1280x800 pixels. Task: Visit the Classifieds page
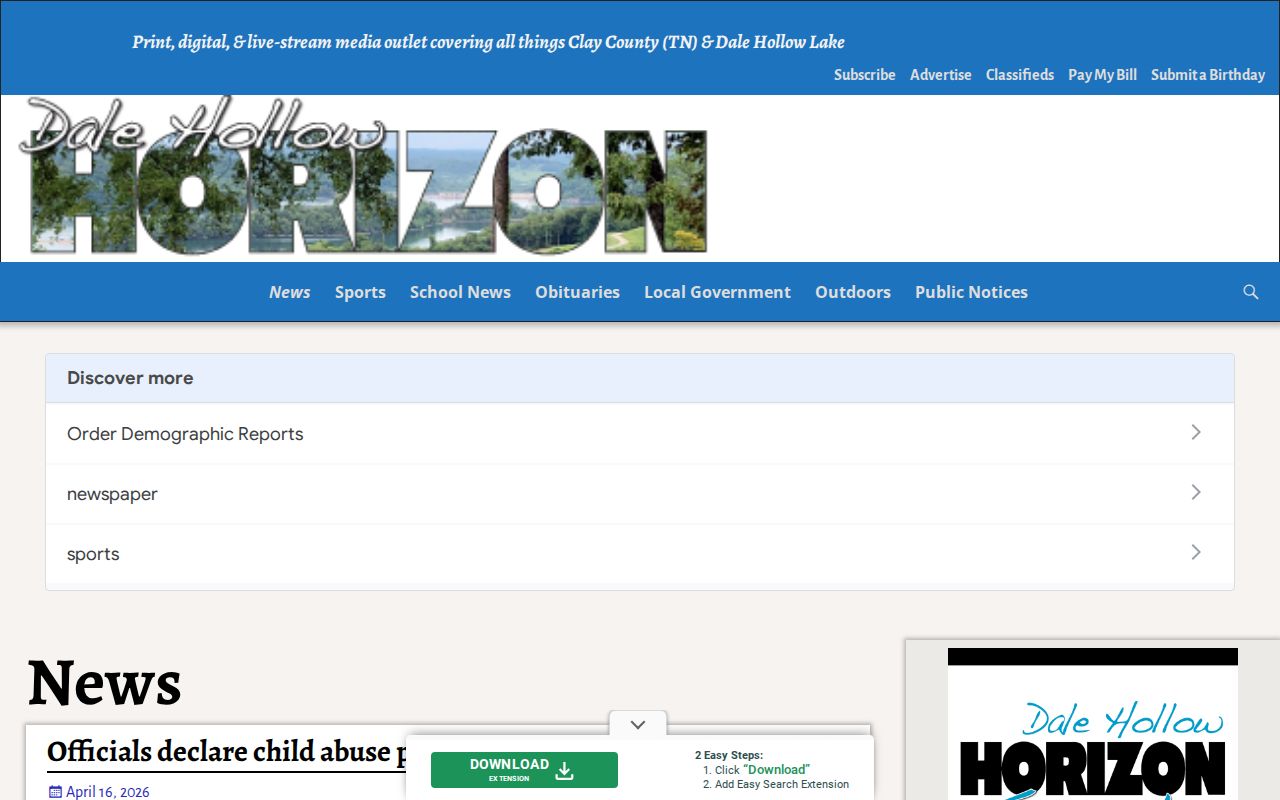[1020, 75]
